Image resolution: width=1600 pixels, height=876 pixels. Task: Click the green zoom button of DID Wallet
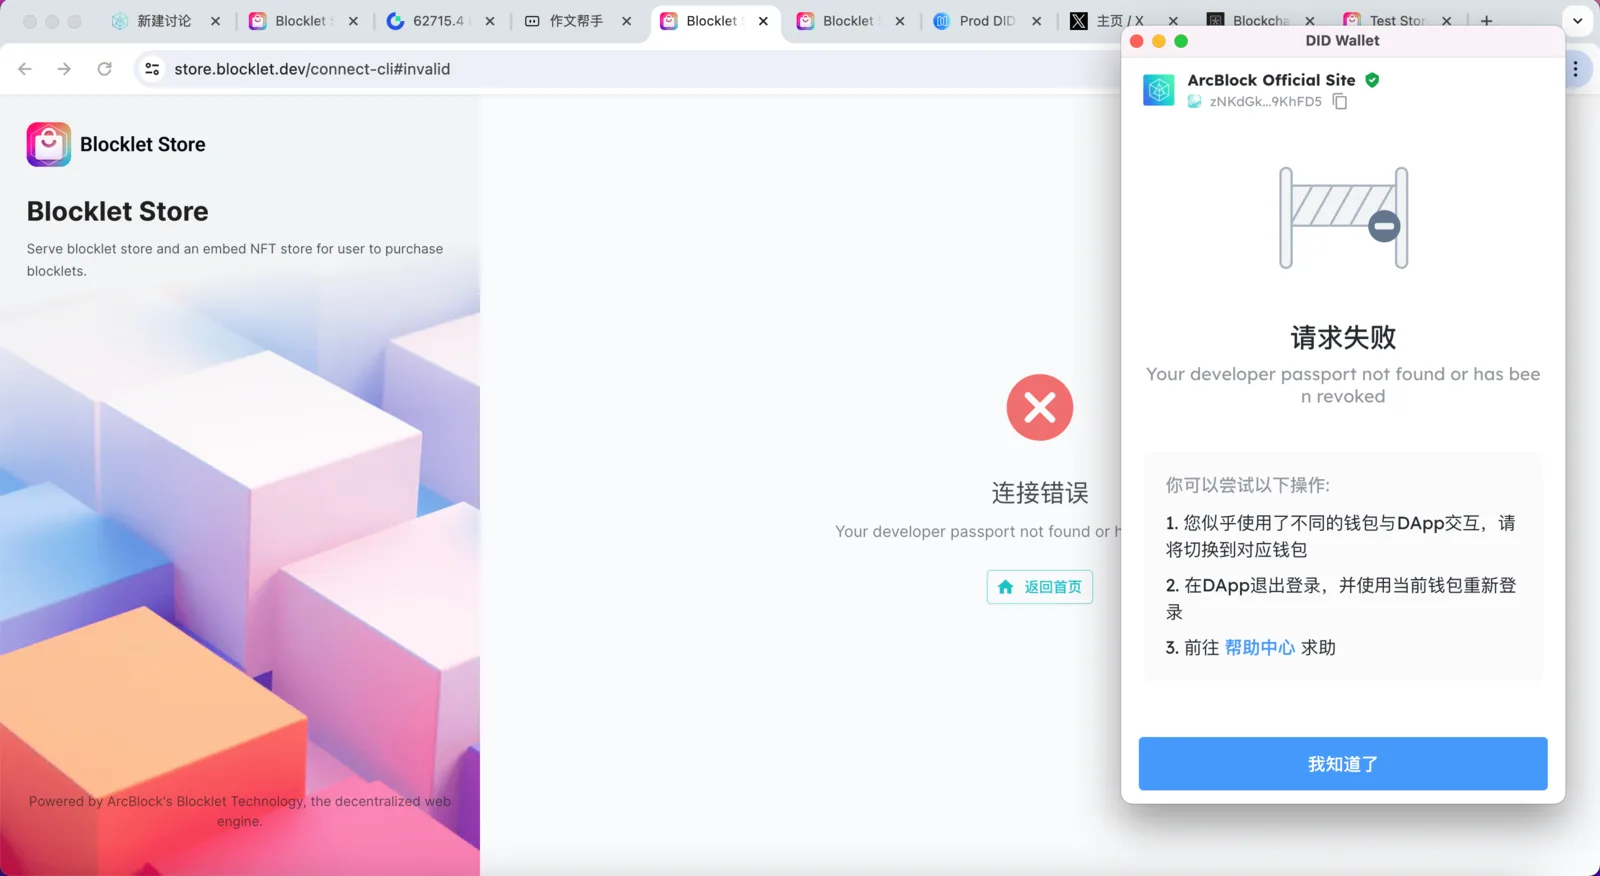coord(1181,41)
